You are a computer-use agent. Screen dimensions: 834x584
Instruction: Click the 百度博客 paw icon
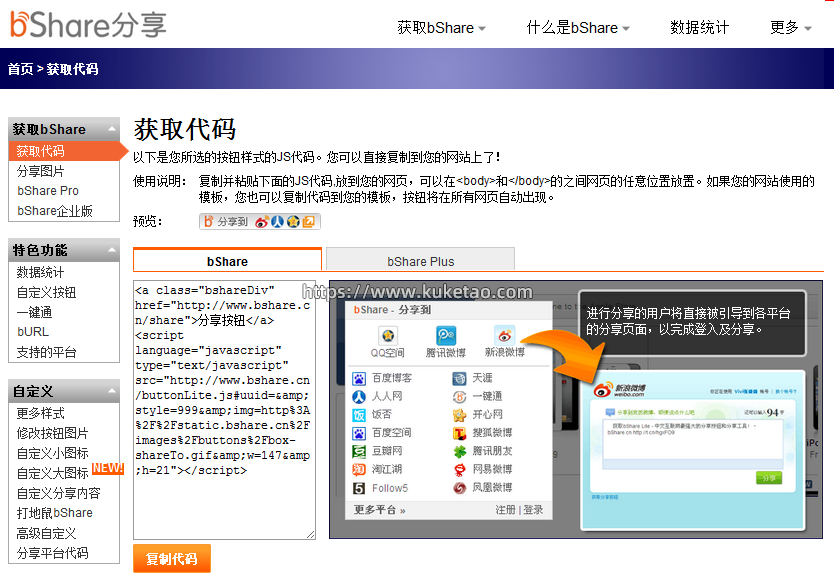coord(359,378)
